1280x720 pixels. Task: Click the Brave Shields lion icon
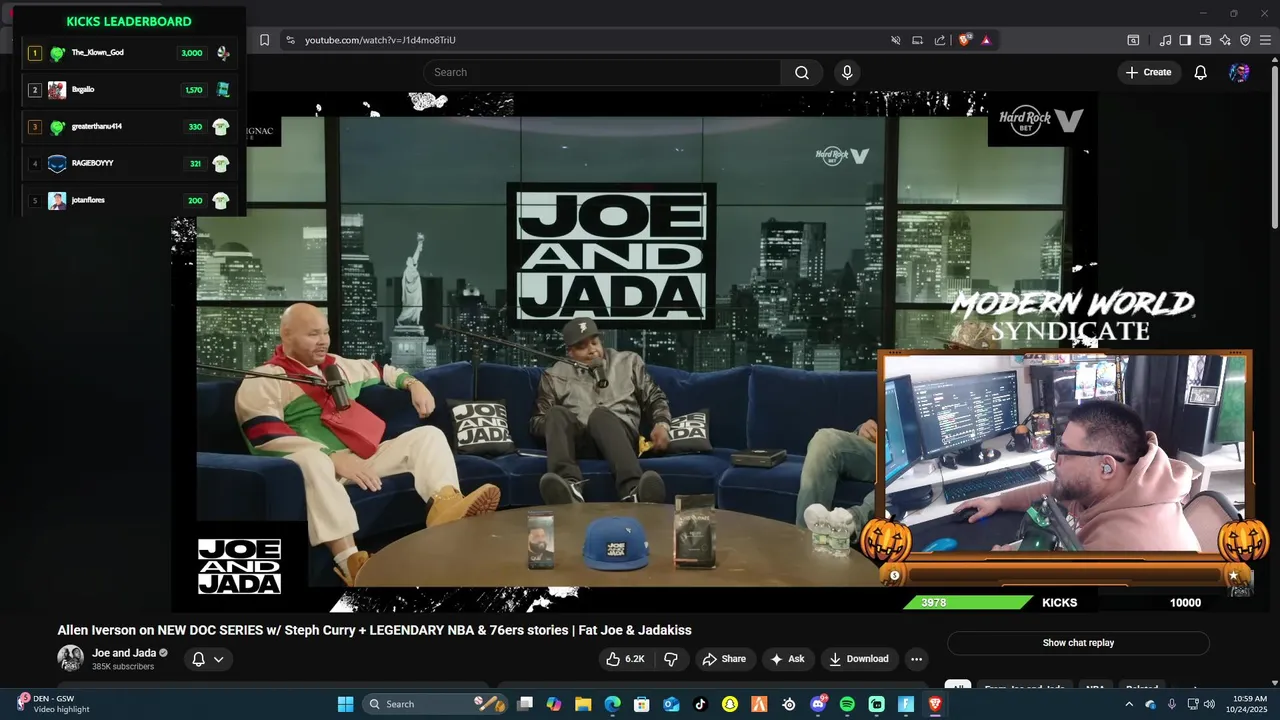(x=965, y=40)
